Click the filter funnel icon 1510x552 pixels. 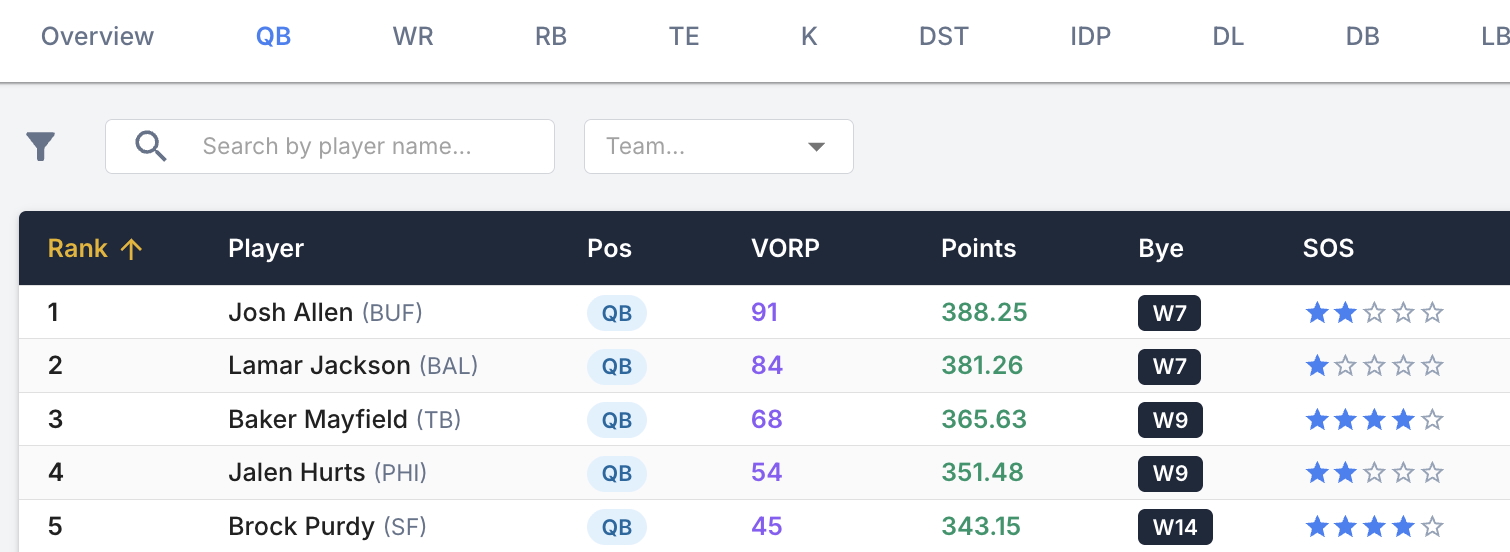[40, 147]
